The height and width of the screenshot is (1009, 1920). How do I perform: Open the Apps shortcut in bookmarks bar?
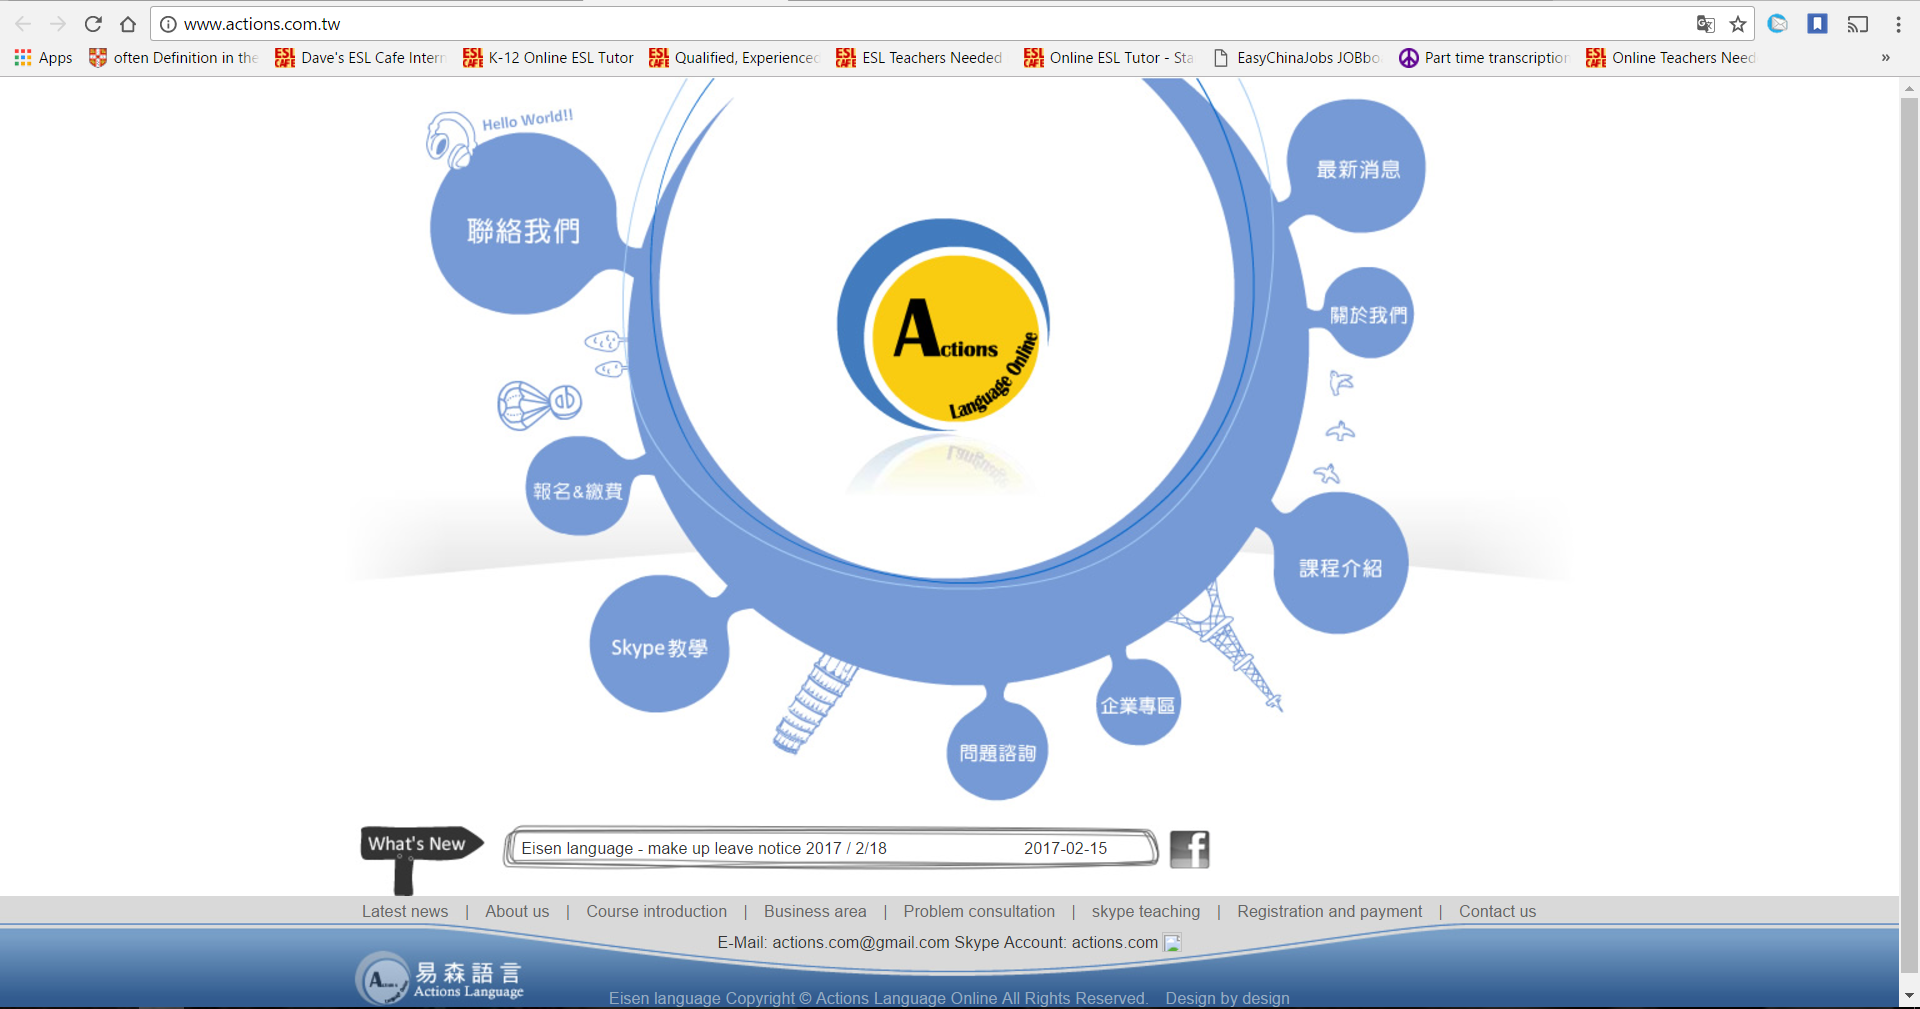click(44, 58)
